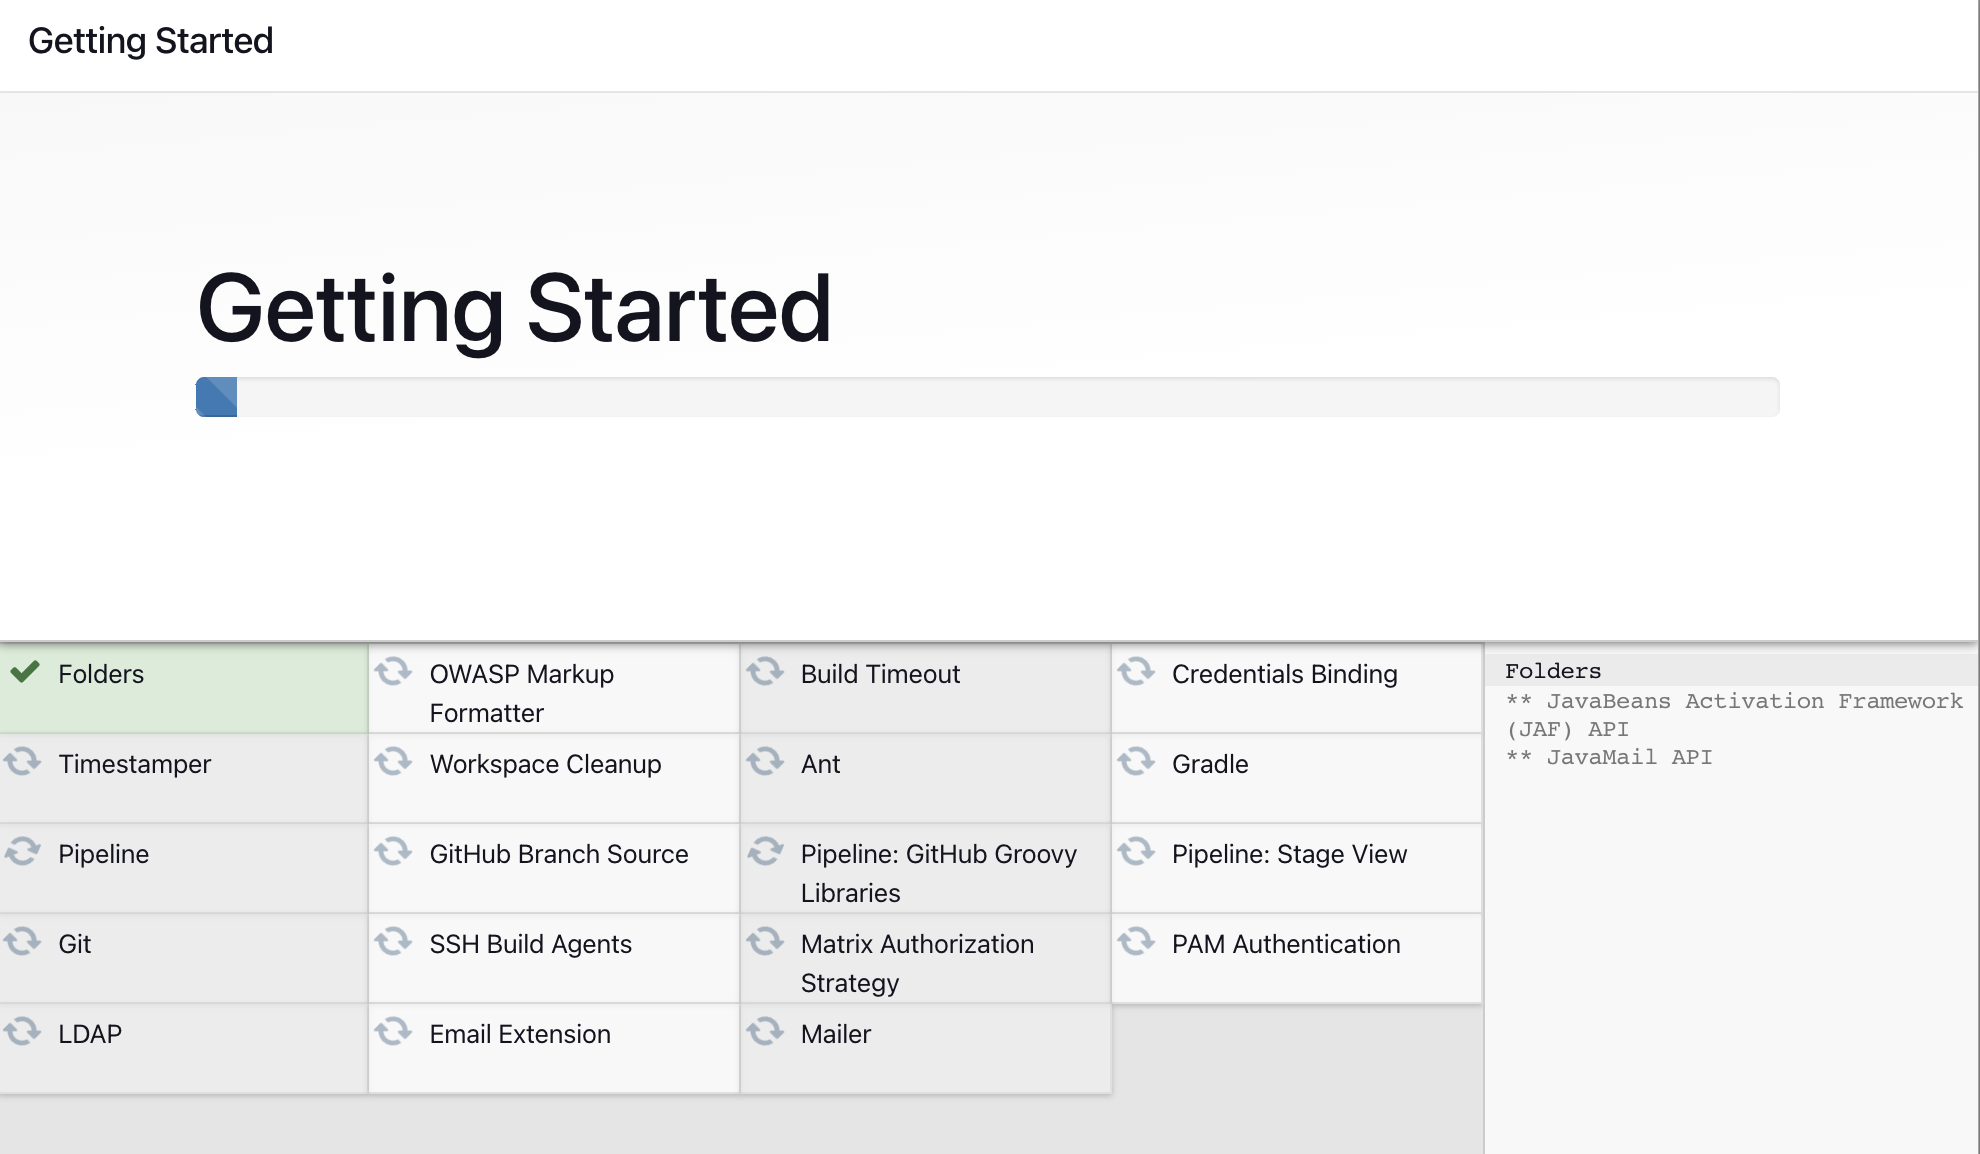Click the JavaMail API log line
The width and height of the screenshot is (1980, 1154).
click(x=1609, y=757)
